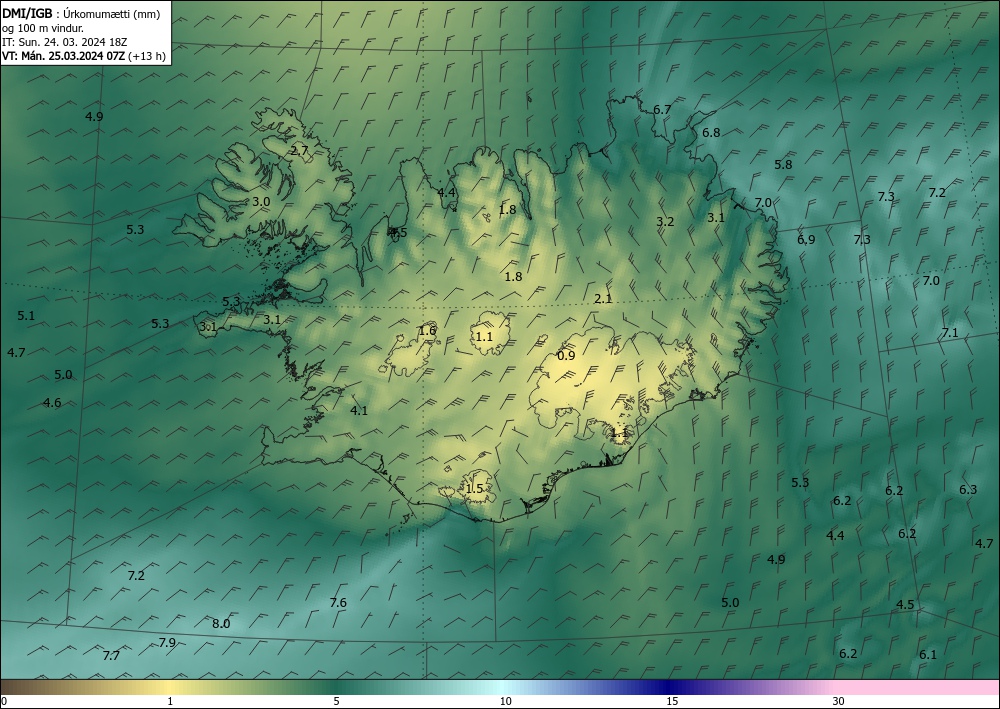Click the 3.0 value in the Westfjords

261,201
